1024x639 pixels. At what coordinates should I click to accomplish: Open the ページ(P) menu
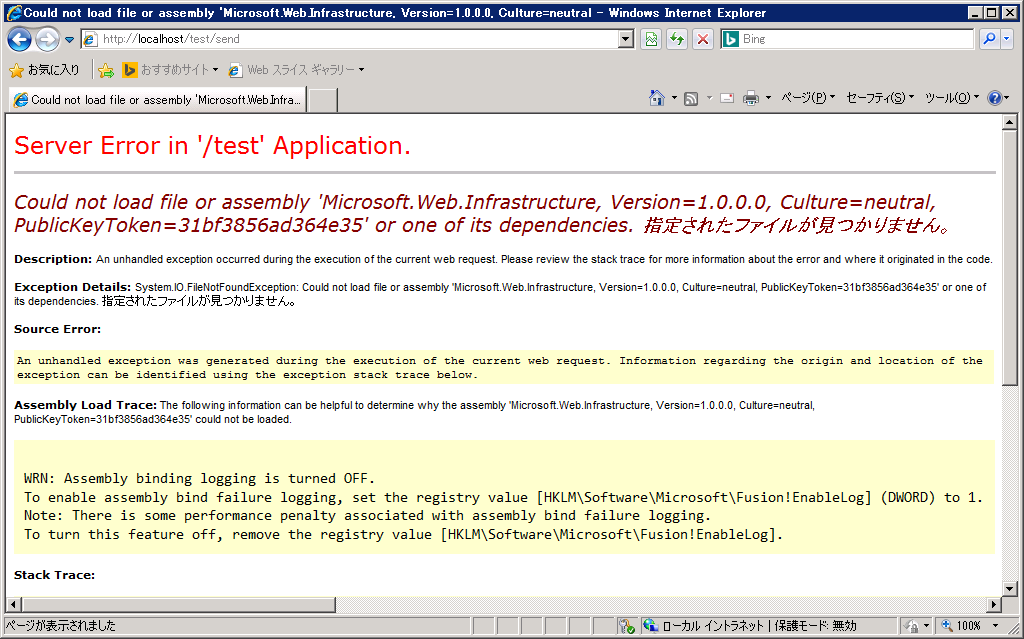point(808,98)
